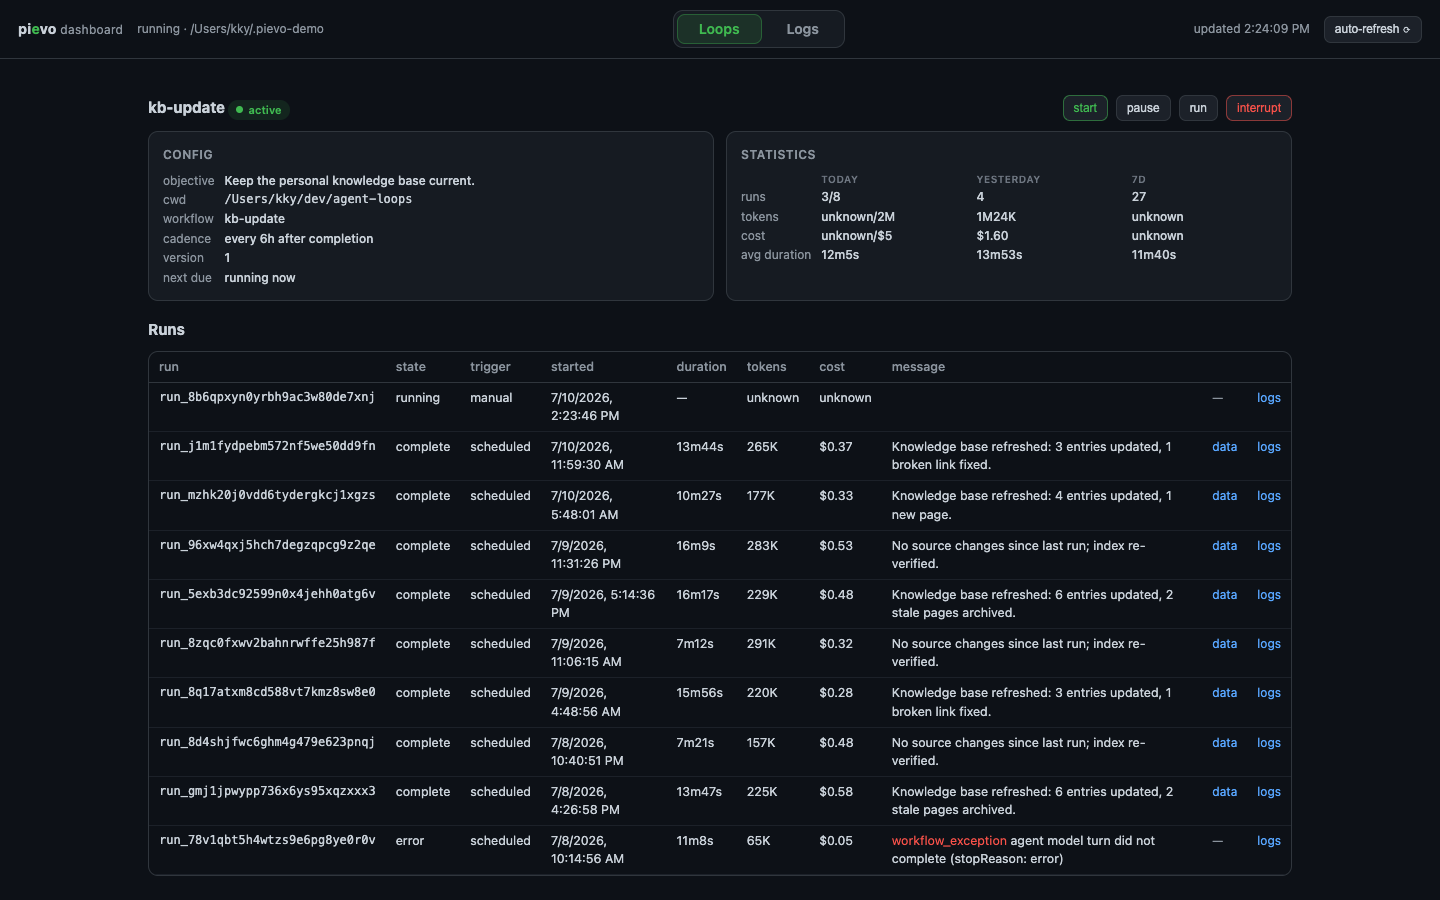Open data for run_8d4shjfwc6ghm4g479e623pnqj

point(1224,743)
